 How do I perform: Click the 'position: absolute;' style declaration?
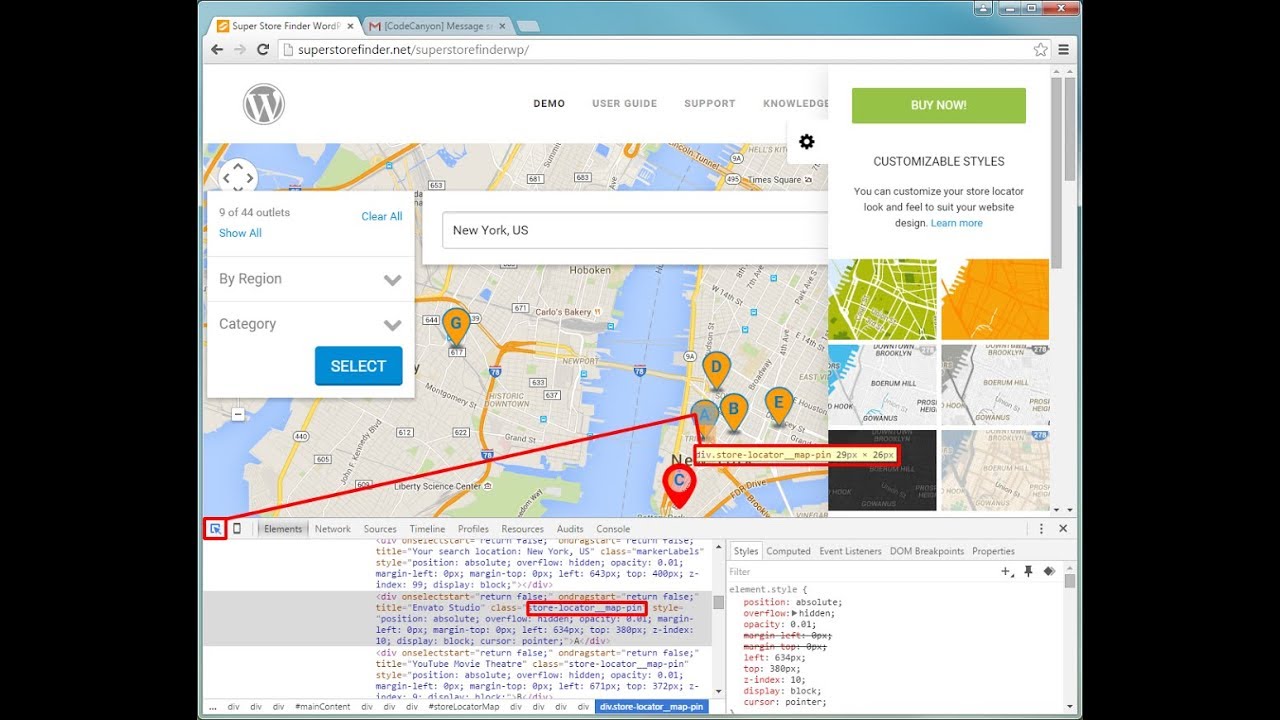(x=793, y=602)
